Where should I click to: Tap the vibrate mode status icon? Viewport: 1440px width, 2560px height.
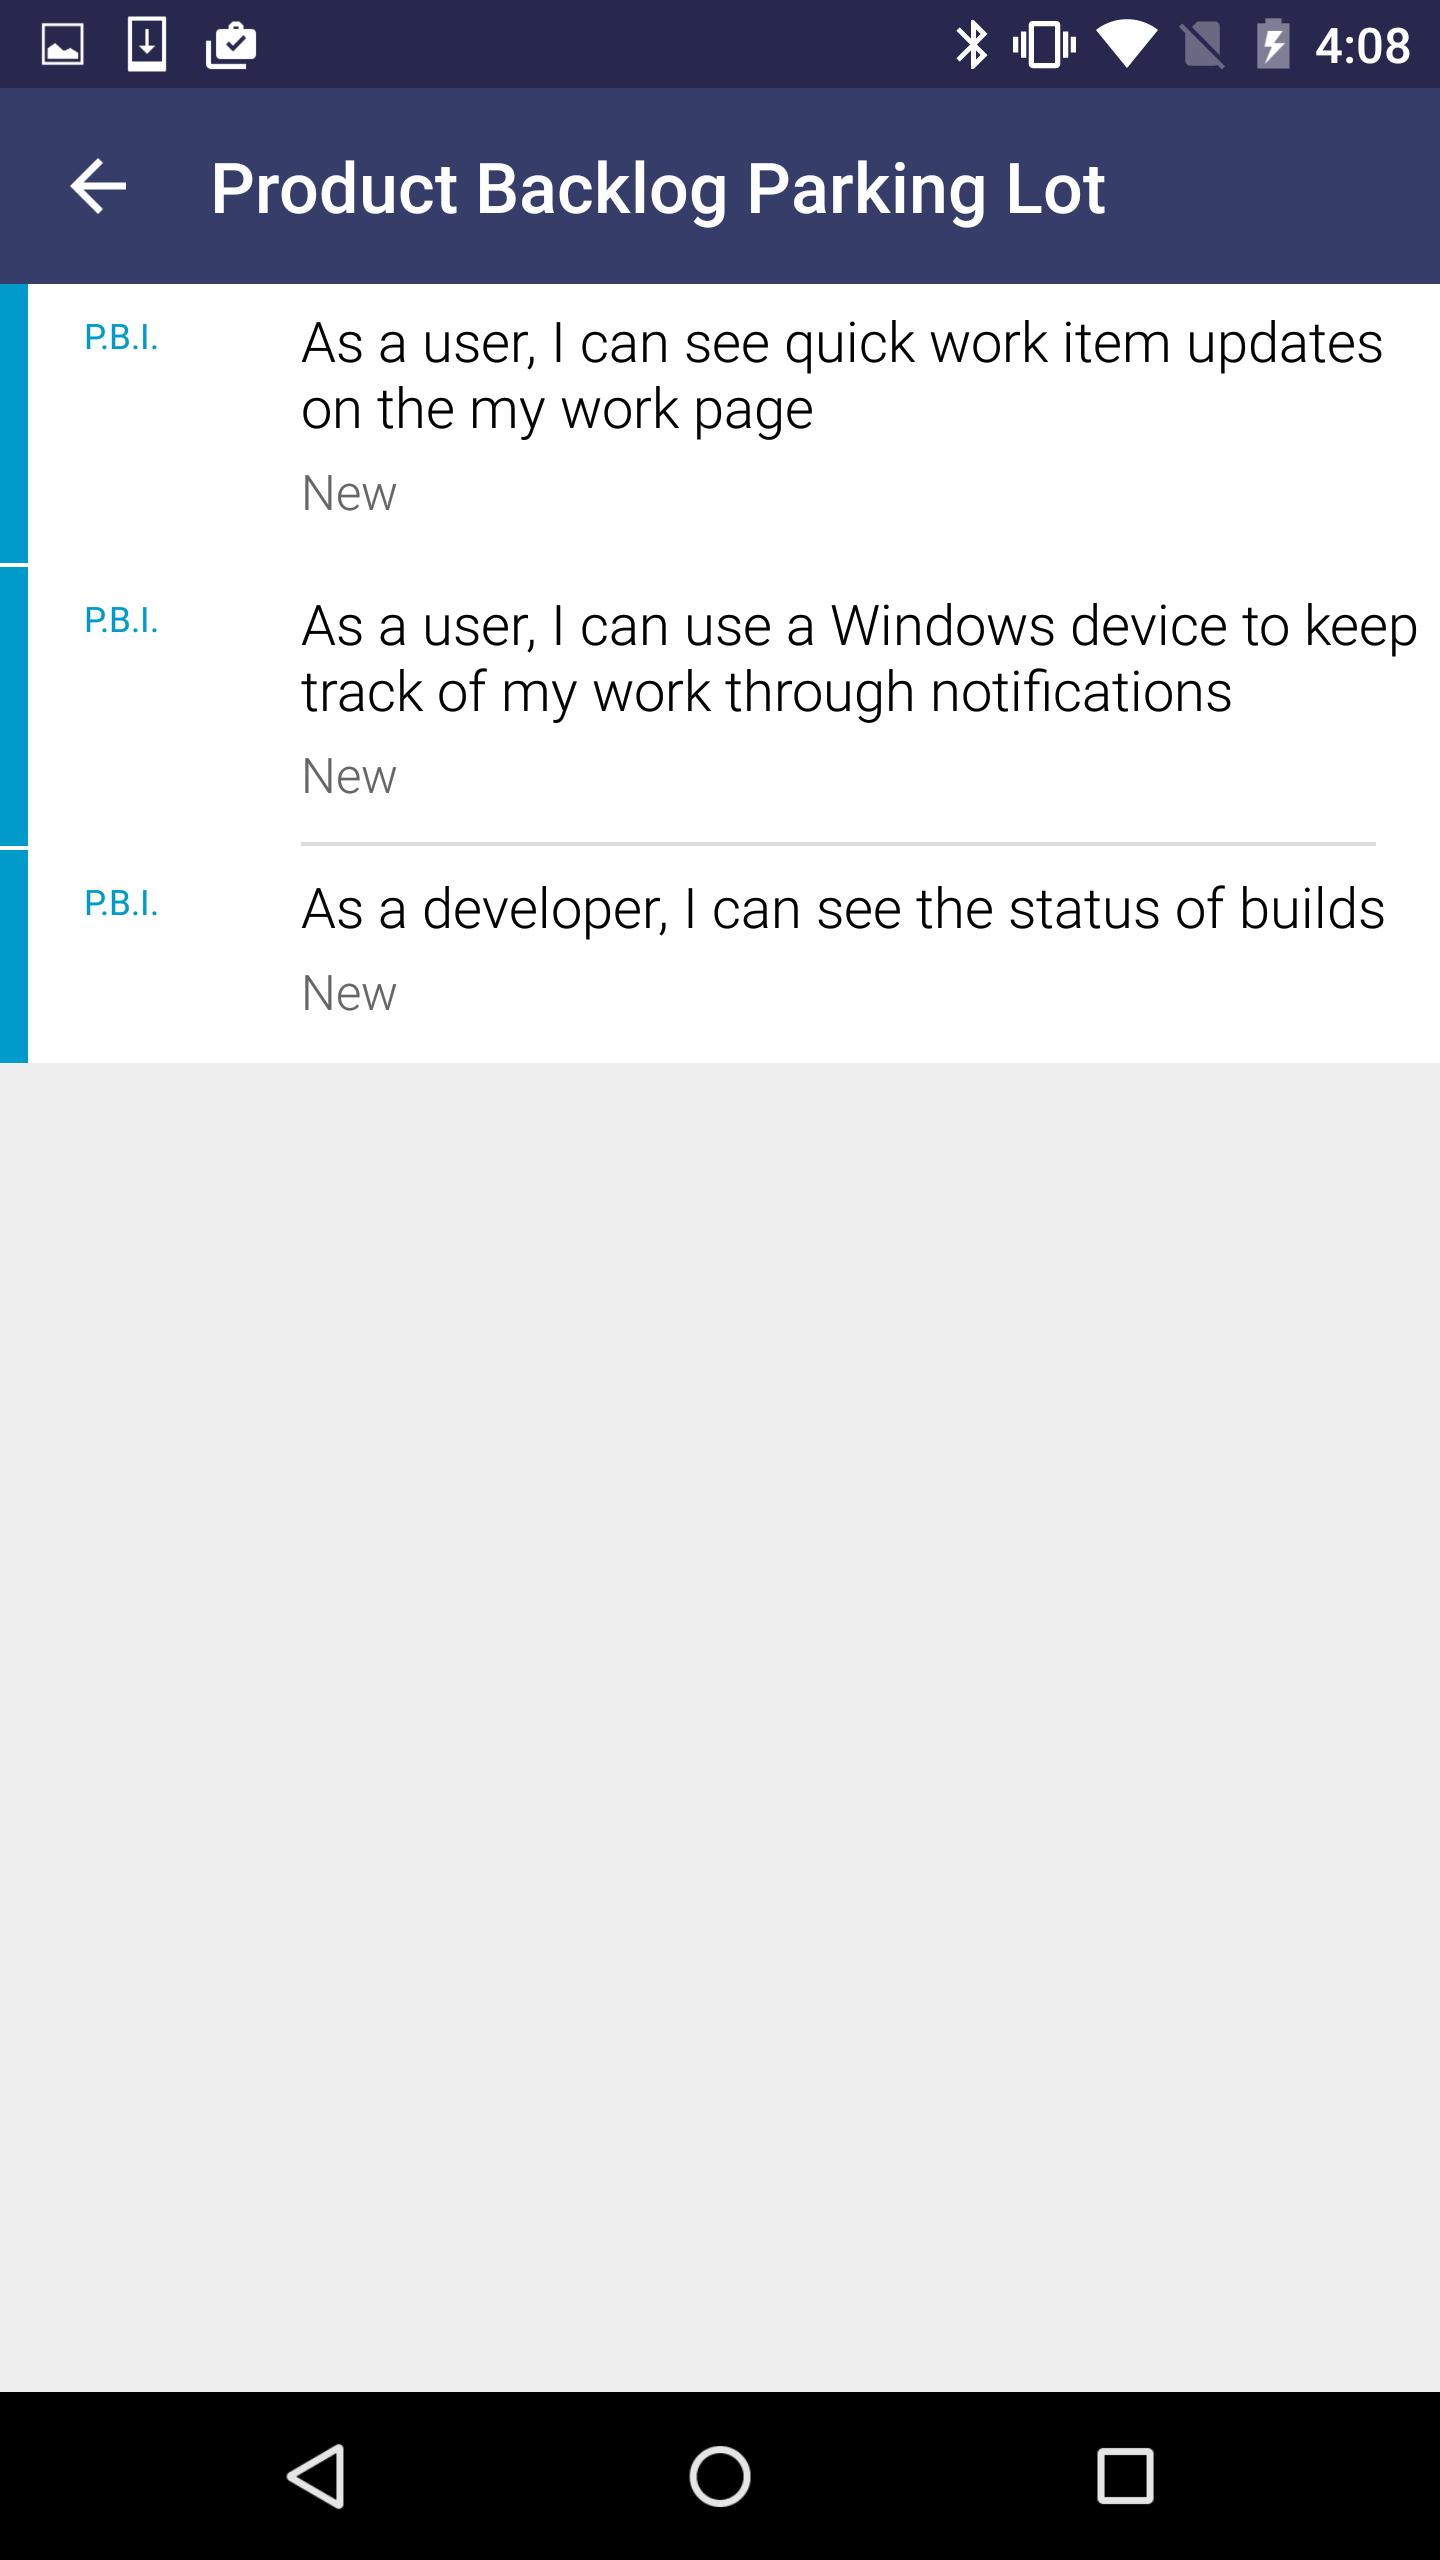pyautogui.click(x=1044, y=45)
